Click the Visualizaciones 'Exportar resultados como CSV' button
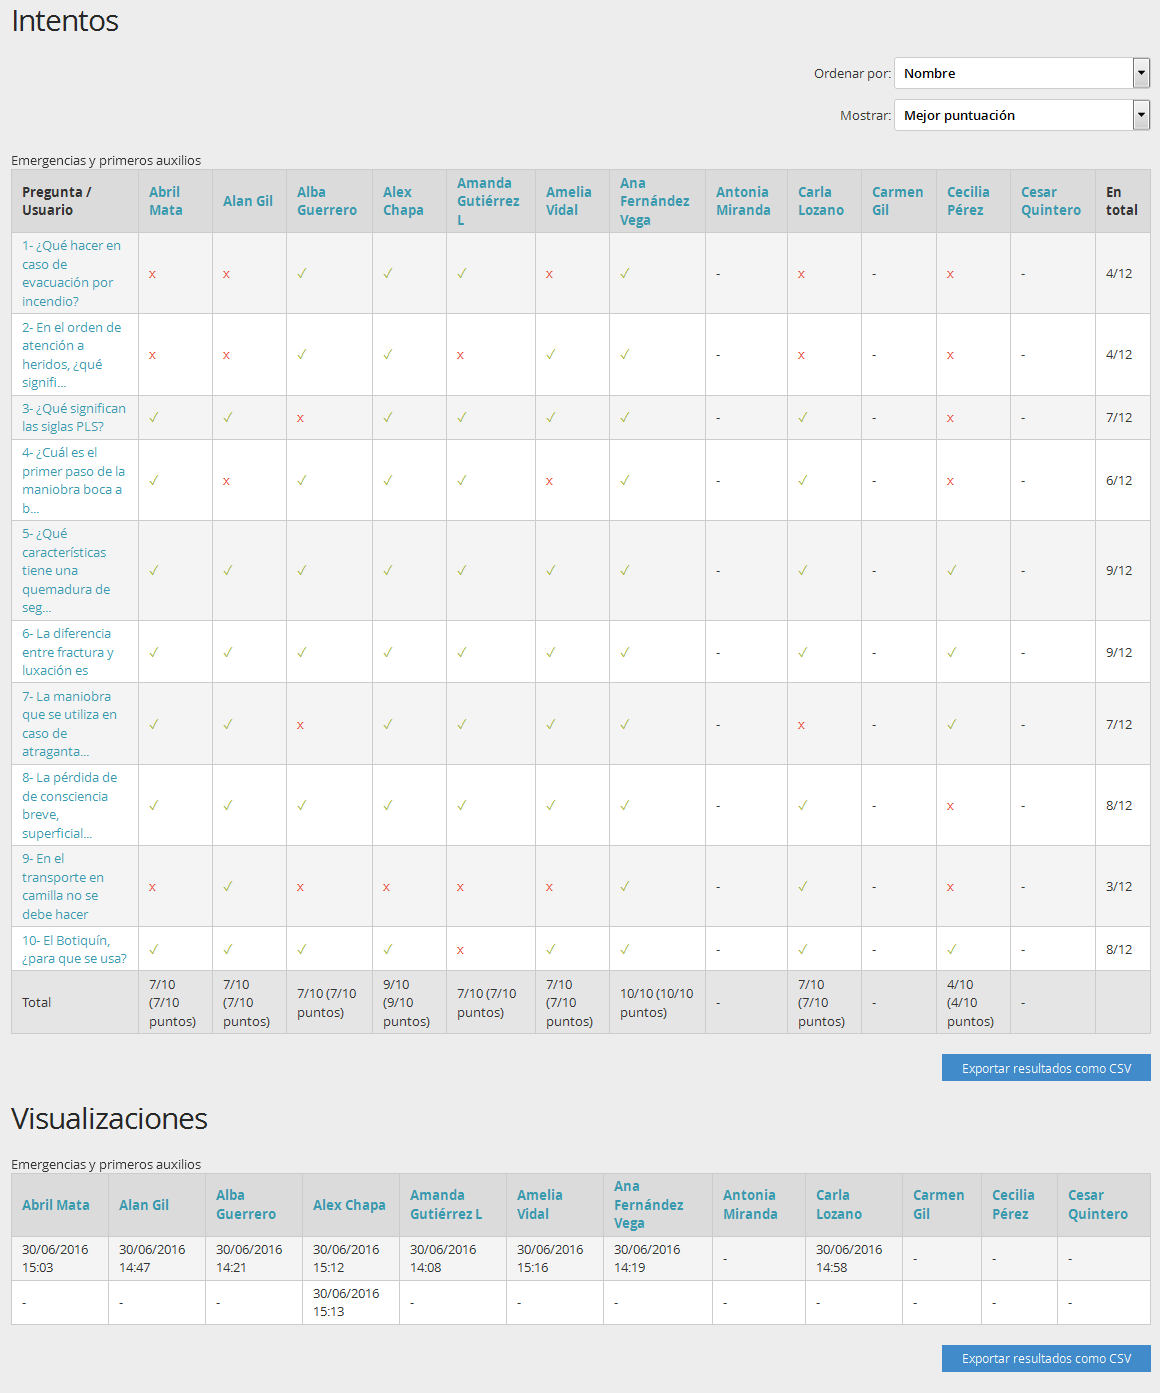 point(1046,1358)
